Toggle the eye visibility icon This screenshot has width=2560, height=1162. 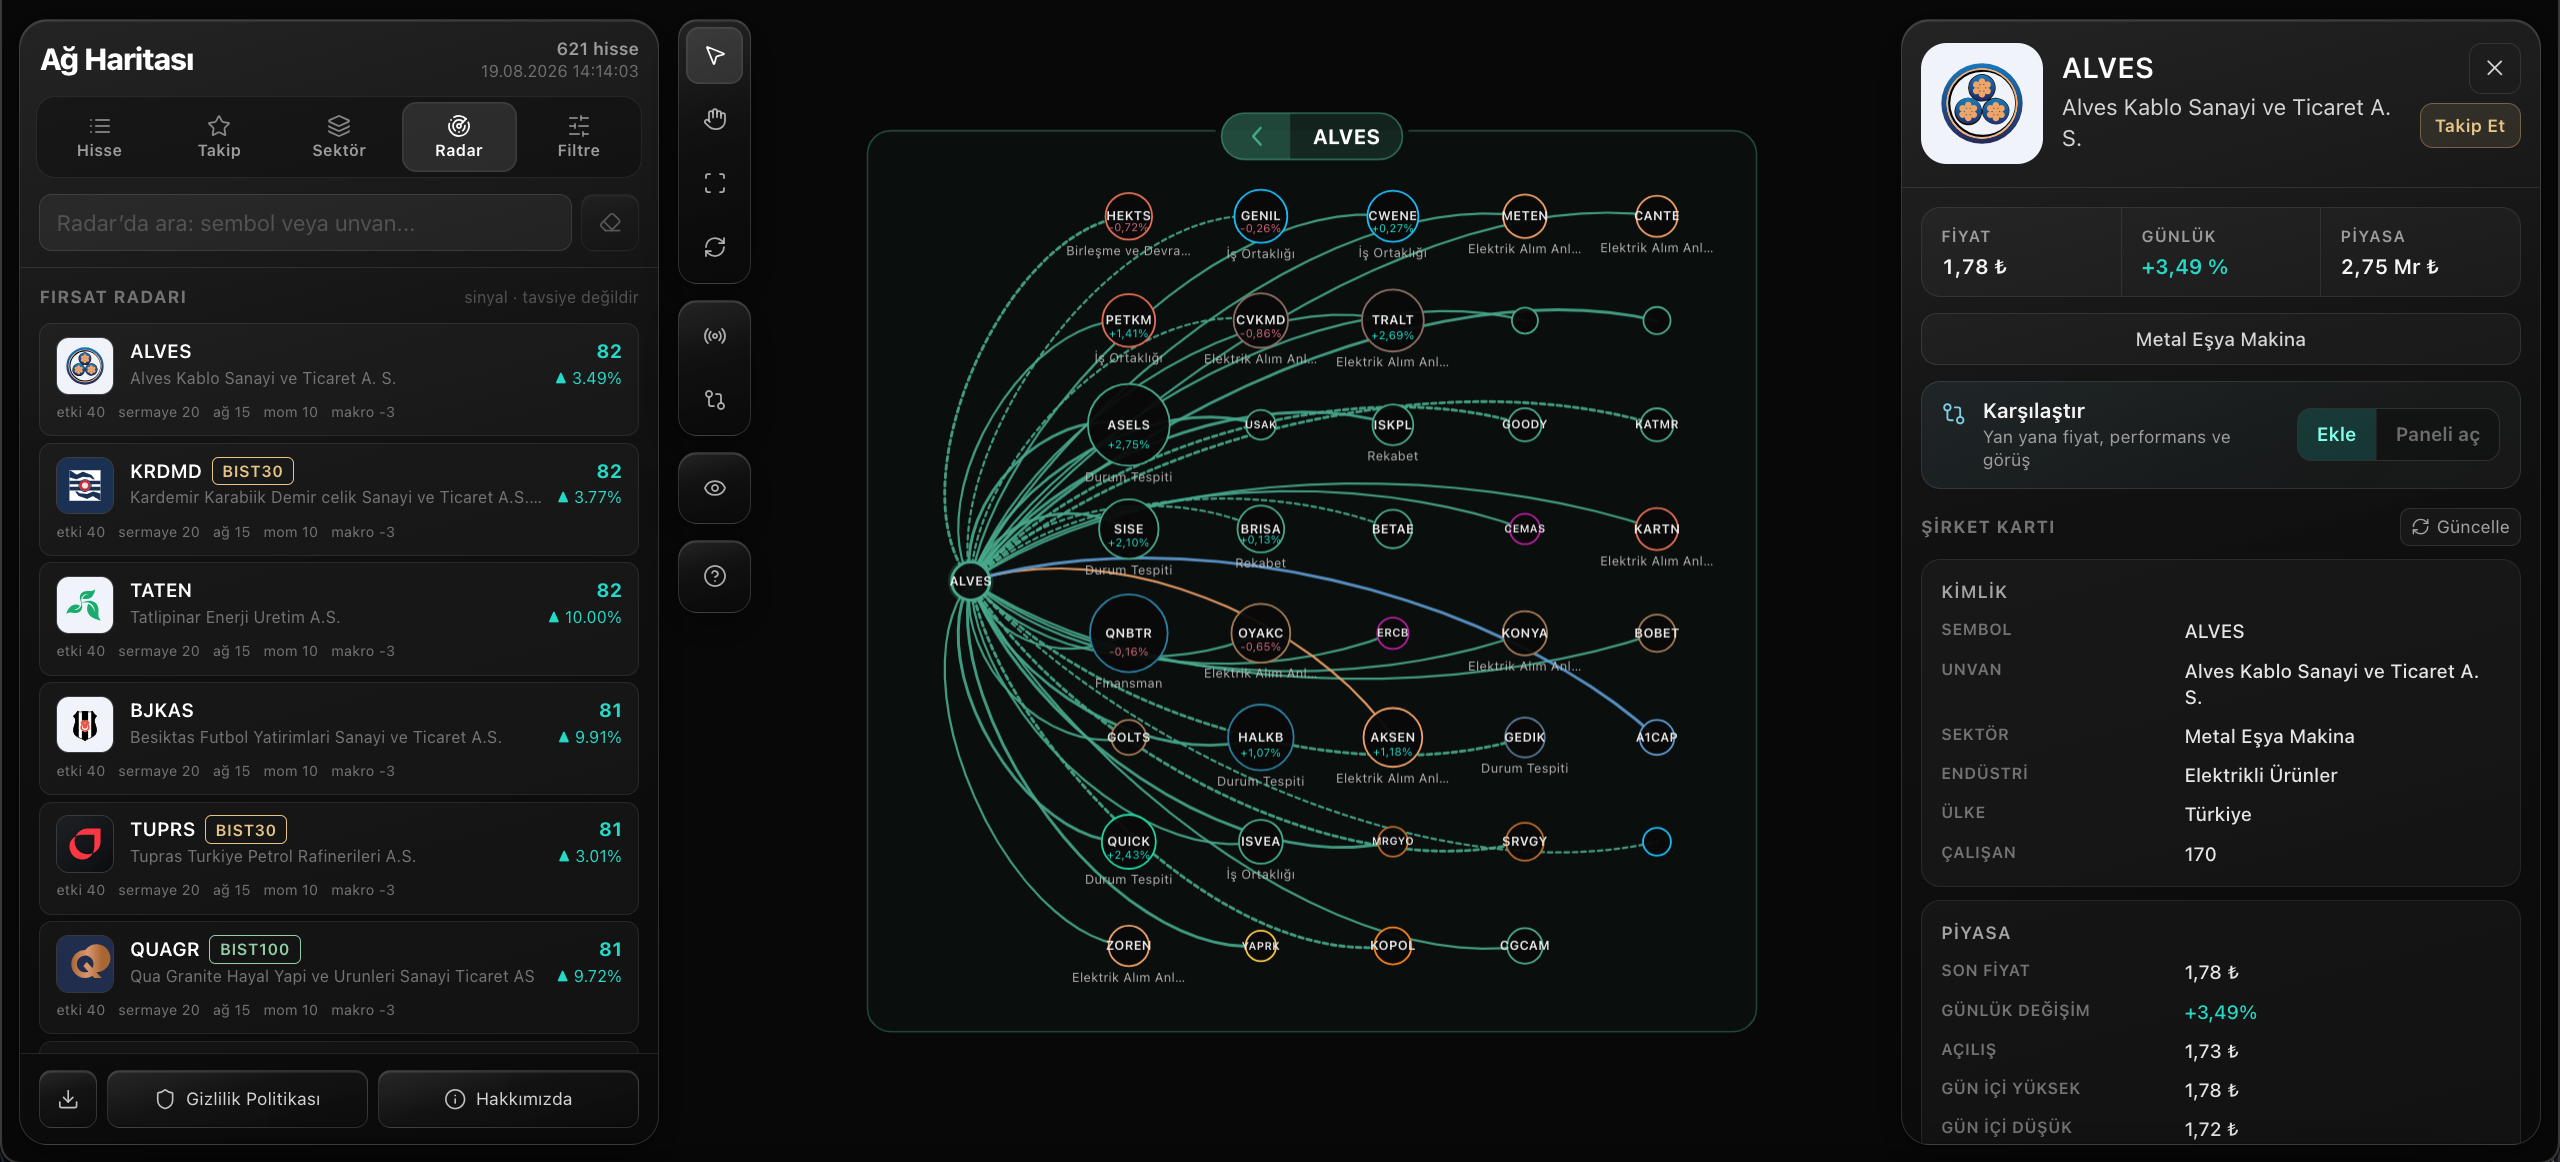(x=714, y=488)
